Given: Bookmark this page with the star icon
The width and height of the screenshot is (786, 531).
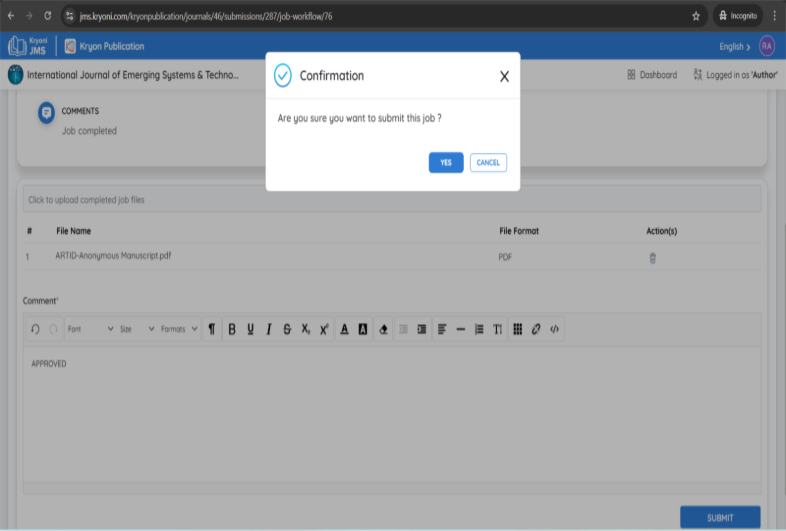Looking at the screenshot, I should point(696,16).
